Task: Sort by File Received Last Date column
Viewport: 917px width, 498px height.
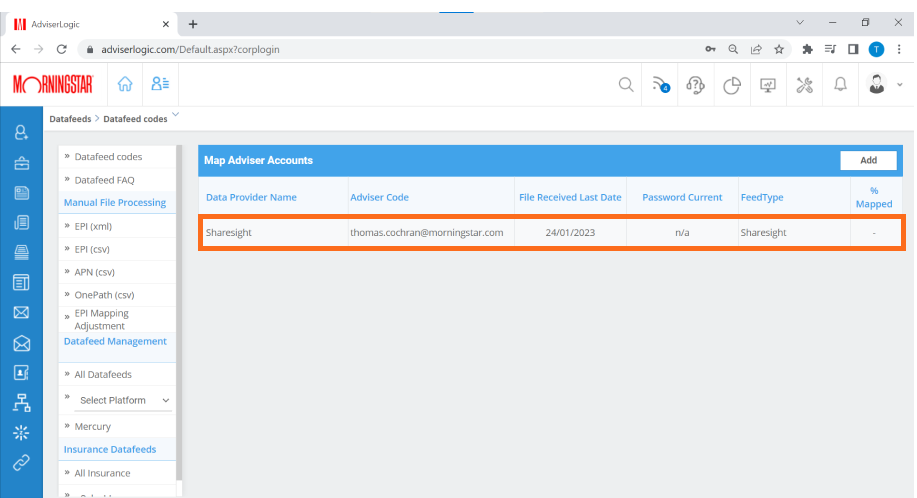Action: tap(570, 197)
